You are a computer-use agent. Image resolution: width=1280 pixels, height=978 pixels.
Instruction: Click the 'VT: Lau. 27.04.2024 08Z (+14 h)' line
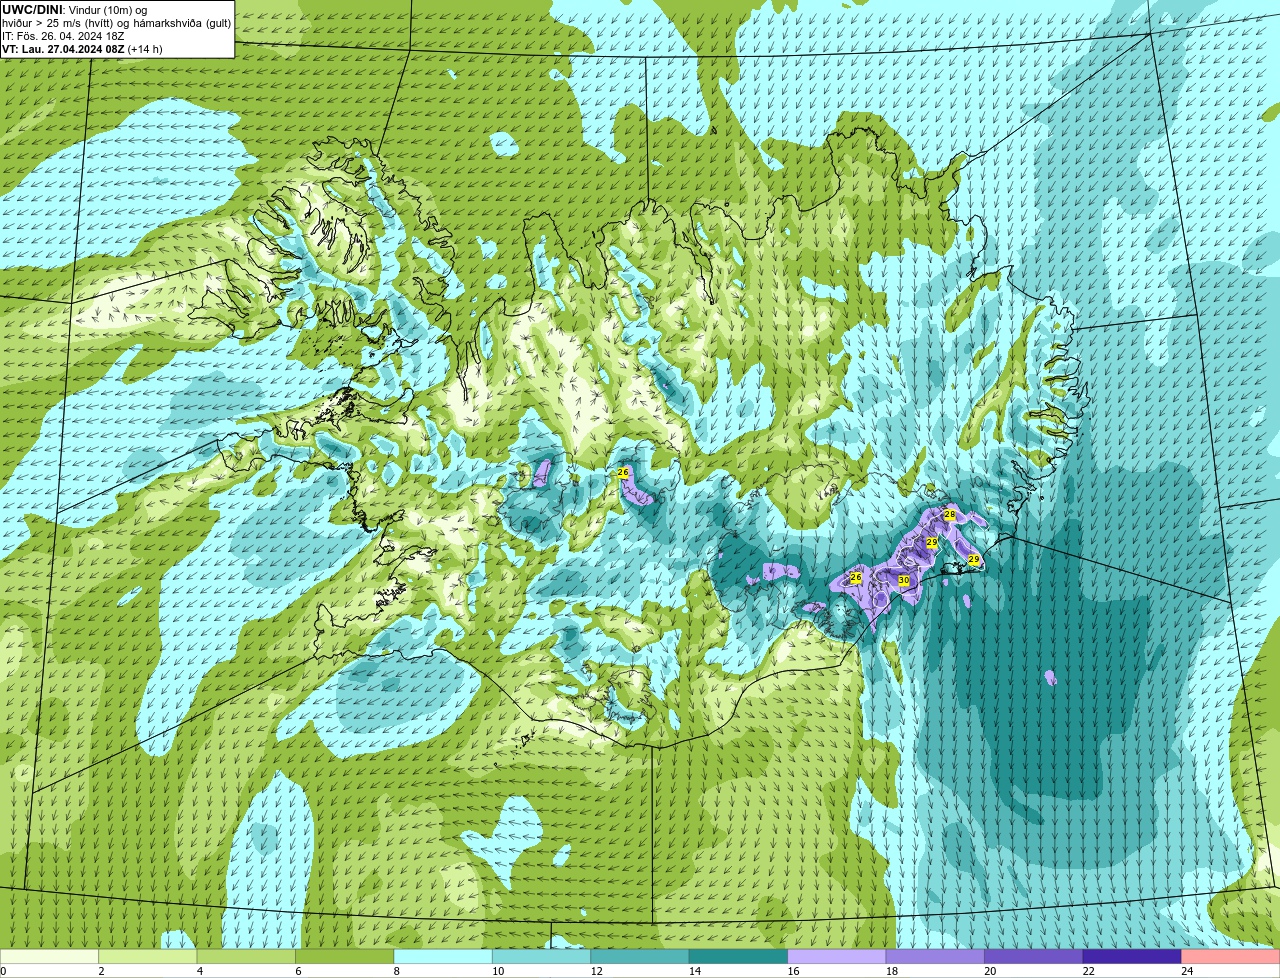(82, 49)
